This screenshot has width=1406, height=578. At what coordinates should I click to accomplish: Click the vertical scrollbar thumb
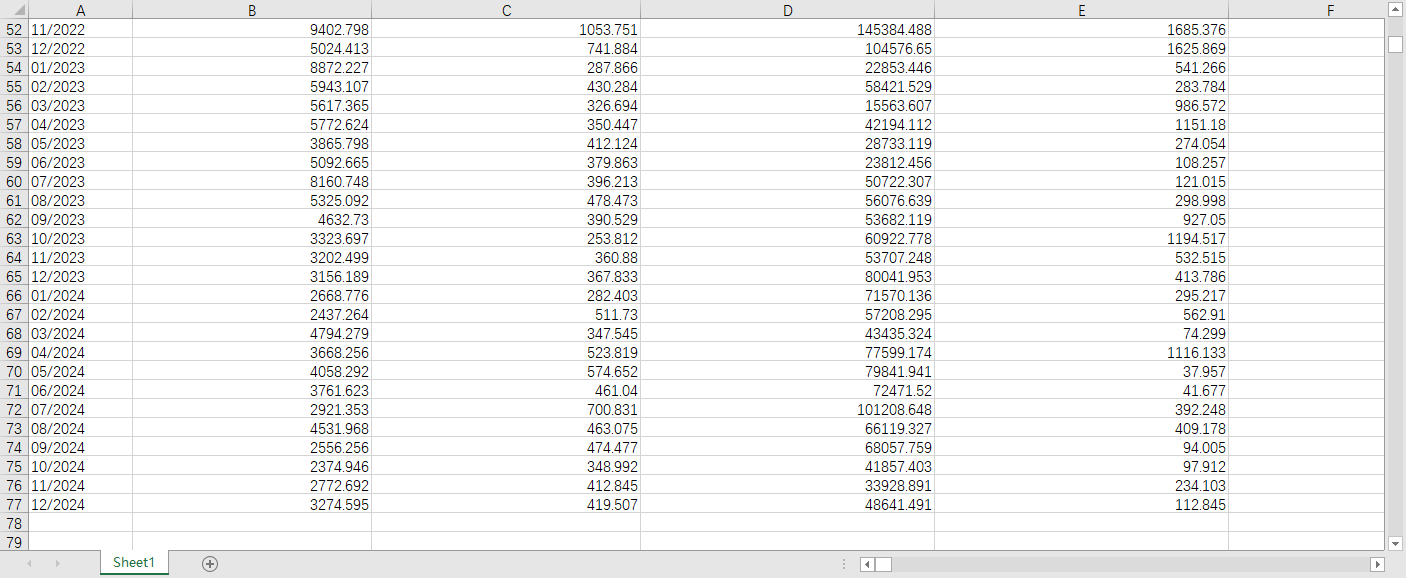pyautogui.click(x=1396, y=44)
